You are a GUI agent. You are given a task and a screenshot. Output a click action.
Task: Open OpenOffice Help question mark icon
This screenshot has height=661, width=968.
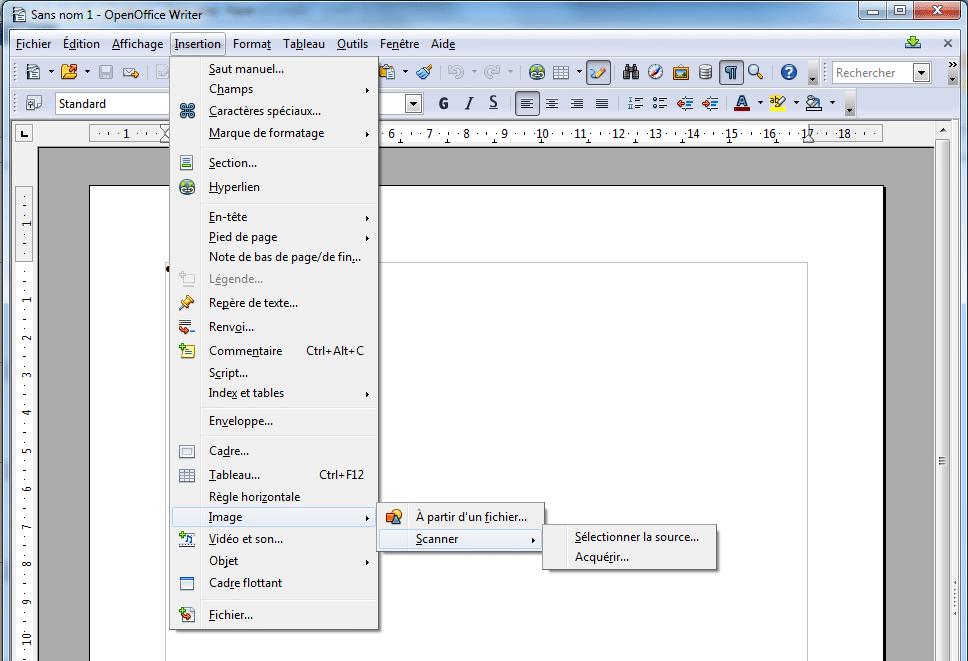pyautogui.click(x=789, y=72)
